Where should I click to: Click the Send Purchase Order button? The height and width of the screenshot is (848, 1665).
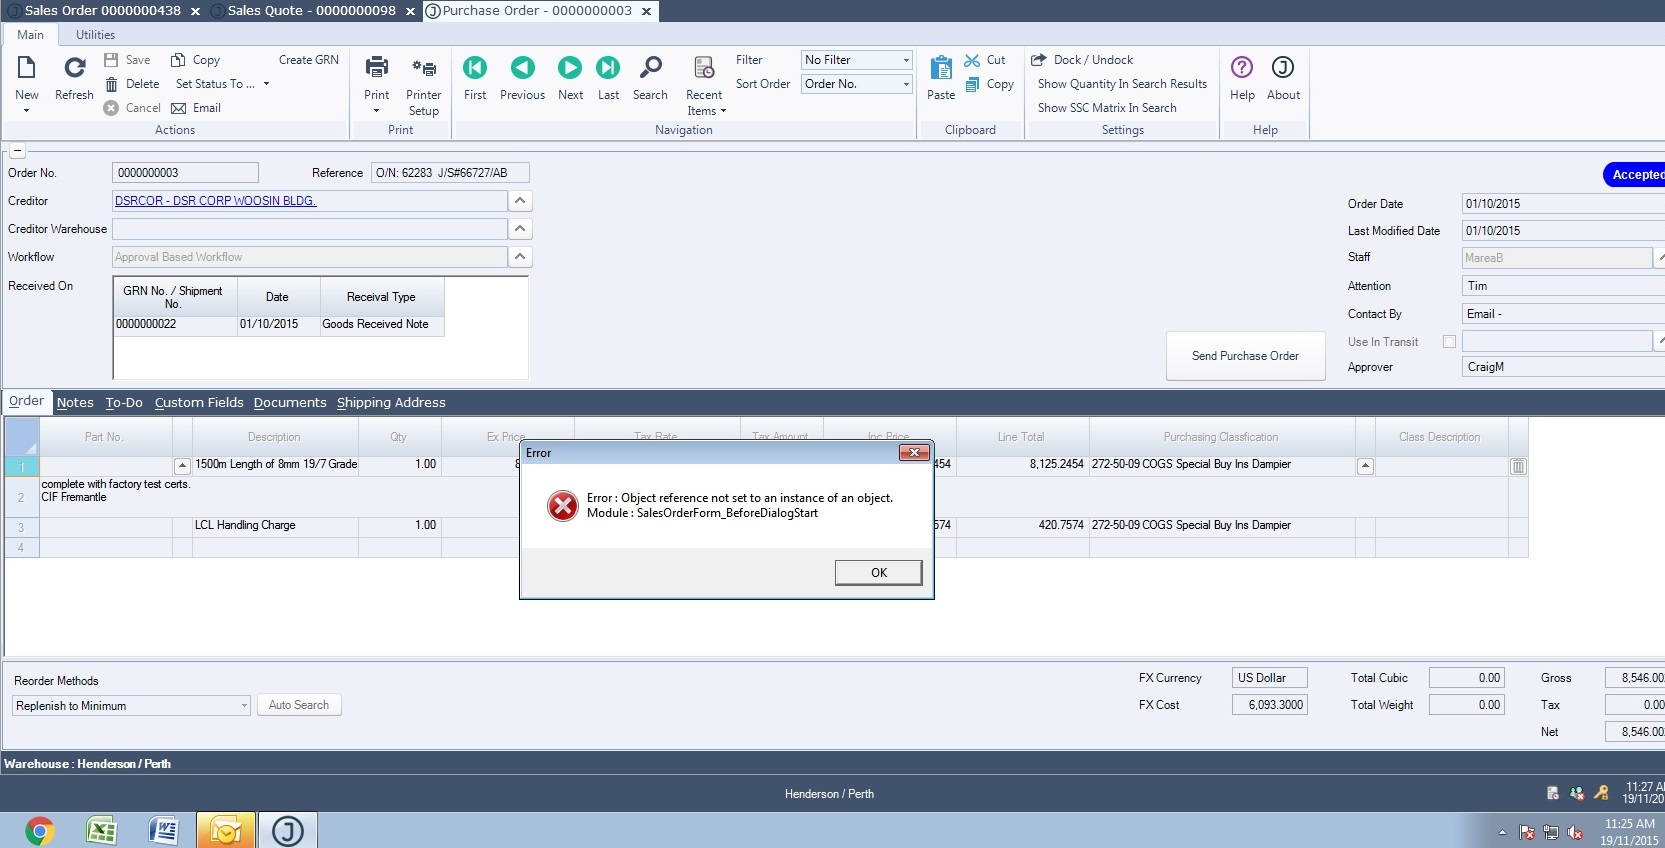(1245, 356)
